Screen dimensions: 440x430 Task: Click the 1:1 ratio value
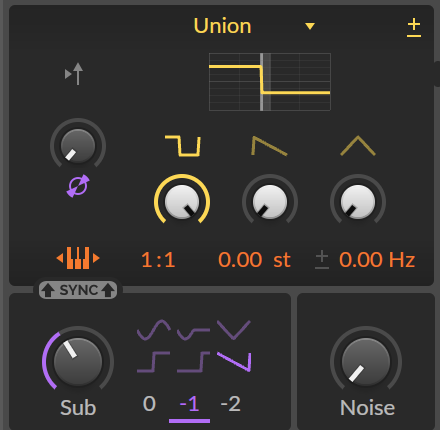point(158,260)
